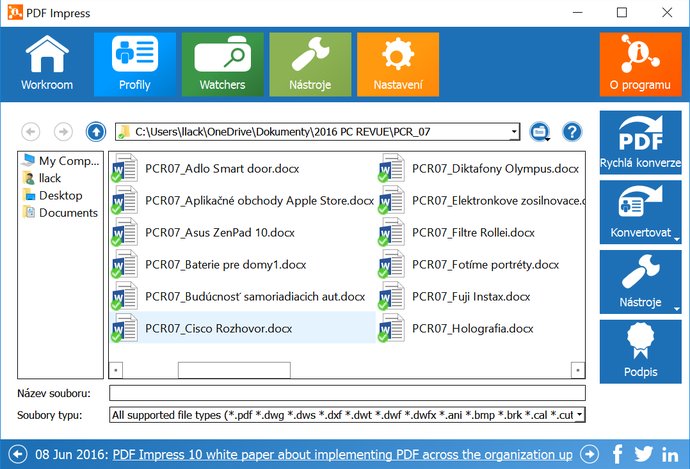Select PCR07_Baterie pre domy1.docx
690x469 pixels.
pos(209,264)
